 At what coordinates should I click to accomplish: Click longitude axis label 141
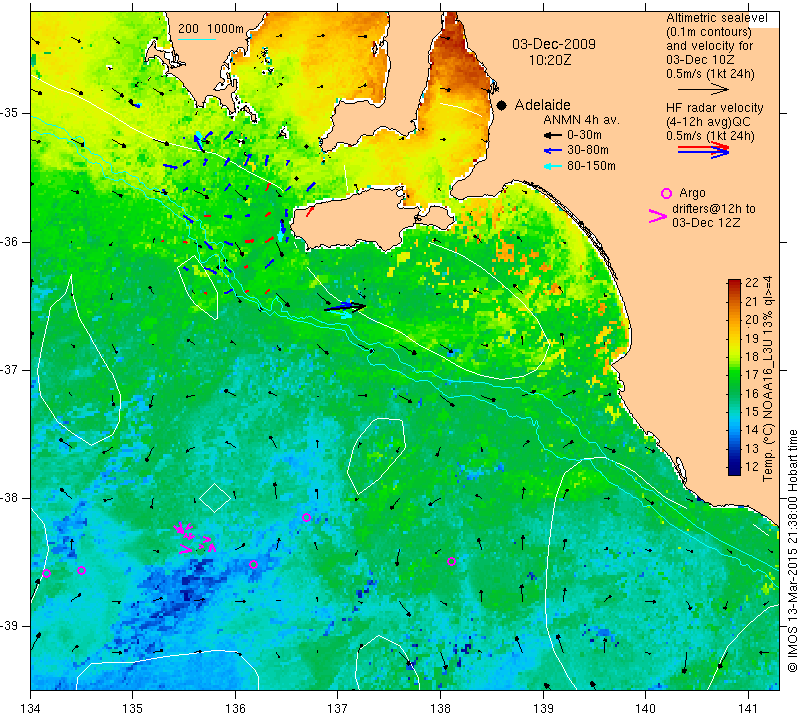click(x=748, y=709)
